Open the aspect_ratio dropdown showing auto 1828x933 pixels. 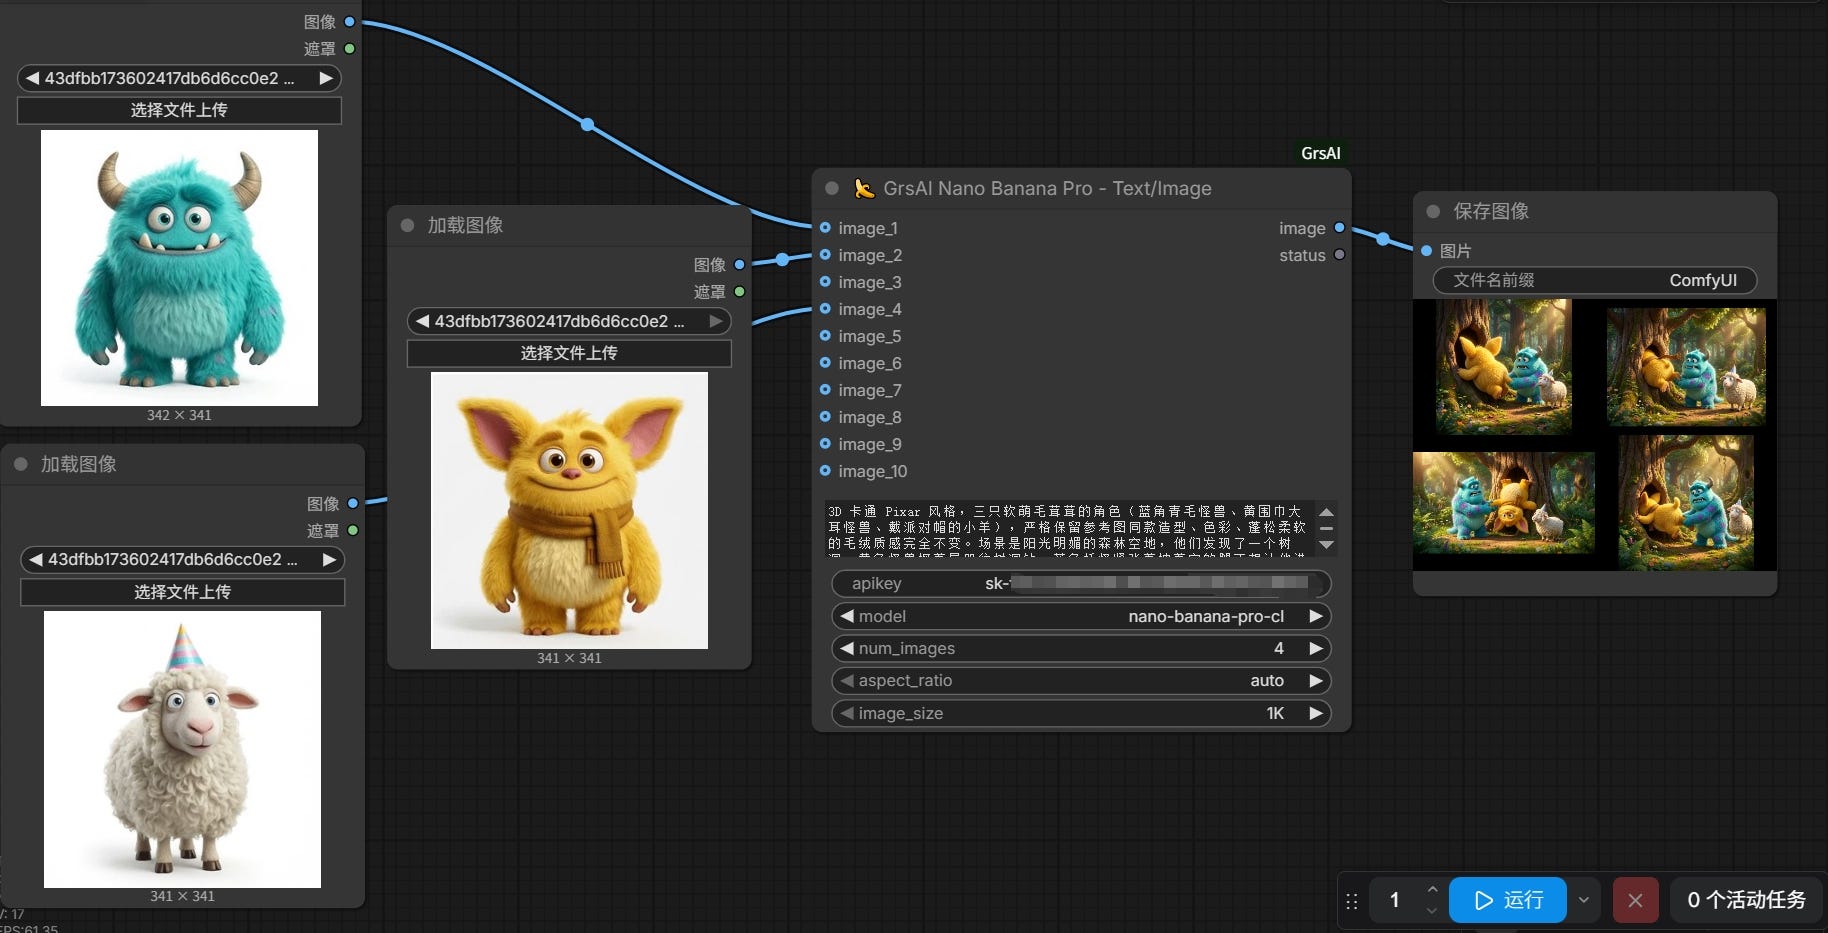tap(1081, 680)
